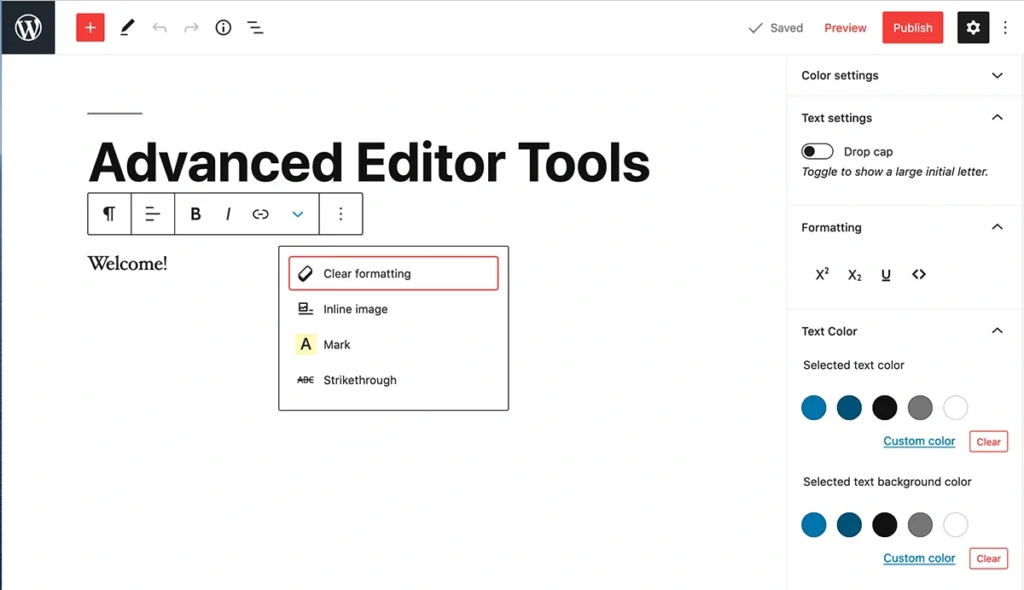This screenshot has height=590, width=1024.
Task: Apply subscript formatting
Action: point(854,274)
